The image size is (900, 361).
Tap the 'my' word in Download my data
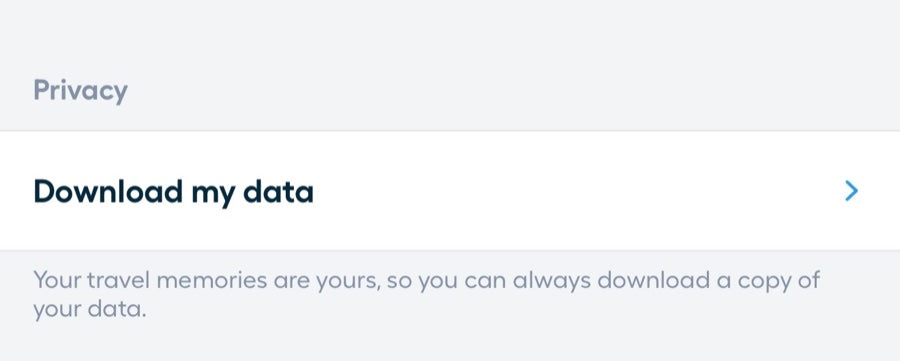pyautogui.click(x=213, y=194)
